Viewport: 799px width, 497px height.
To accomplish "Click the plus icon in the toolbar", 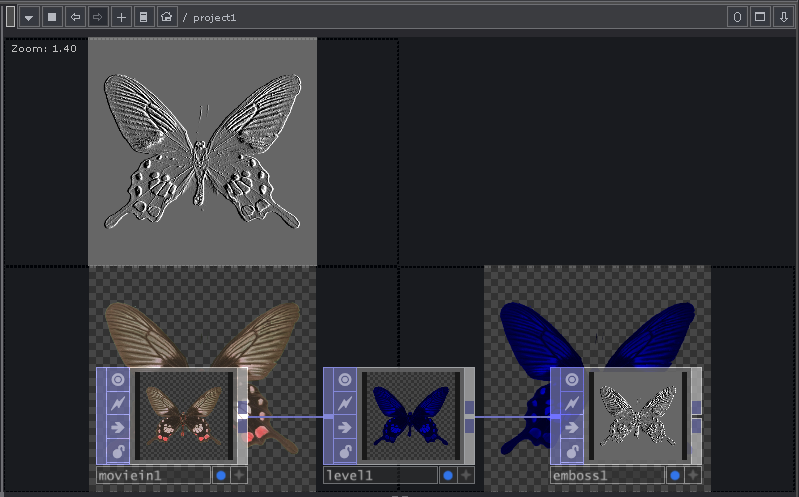I will coord(121,17).
